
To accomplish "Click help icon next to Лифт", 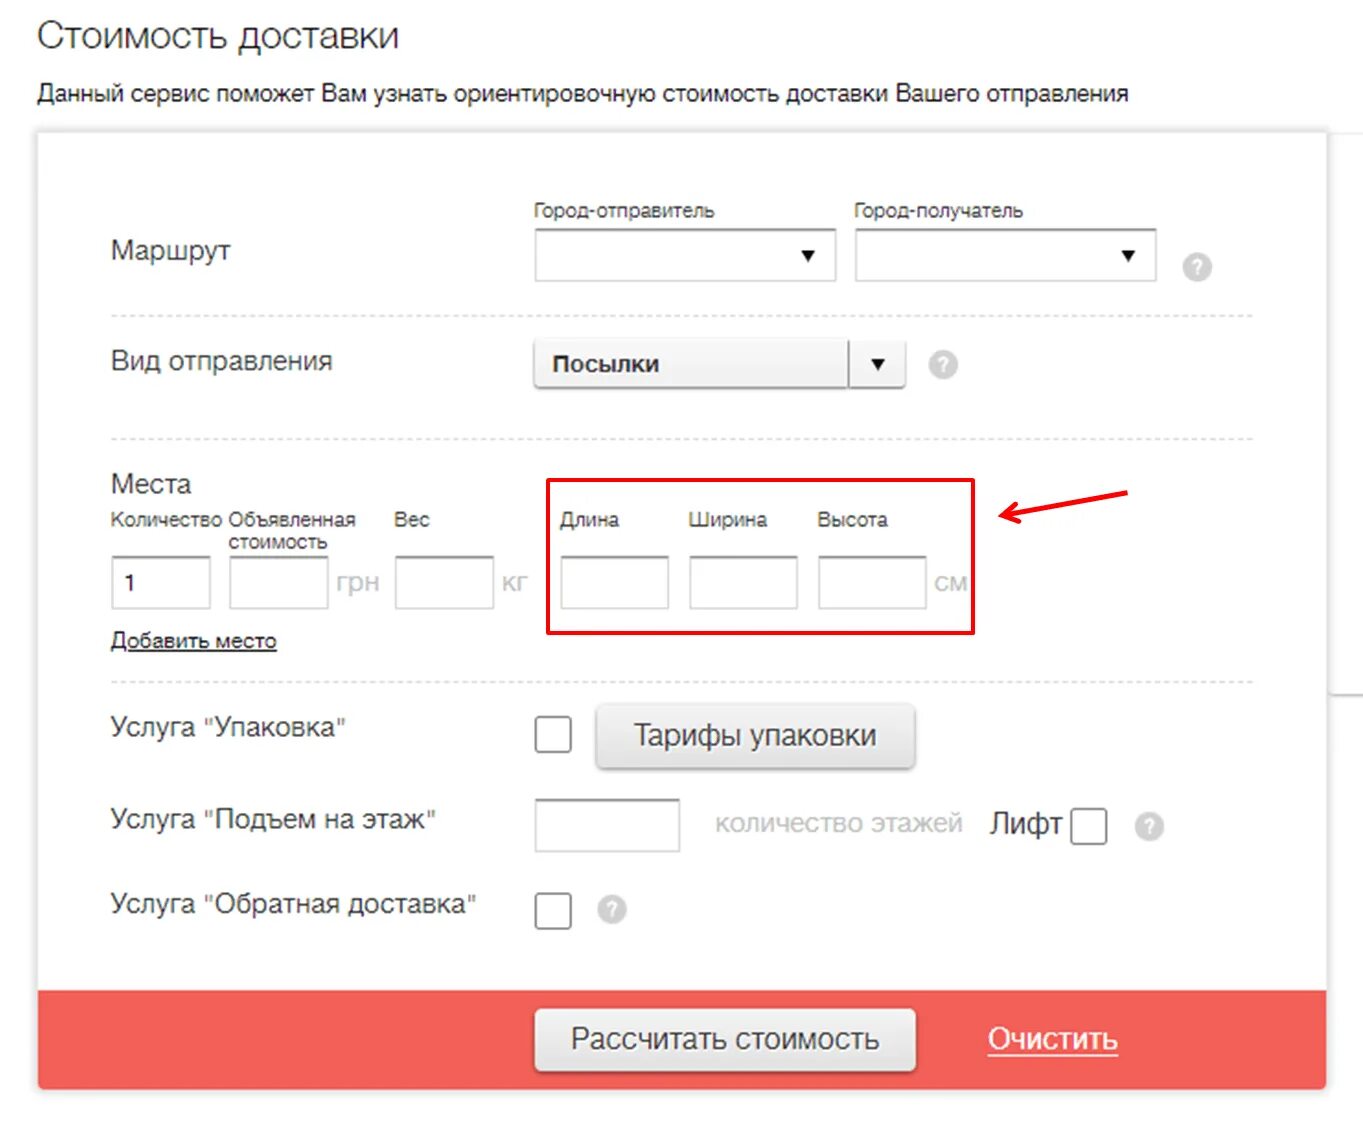I will (x=1150, y=826).
